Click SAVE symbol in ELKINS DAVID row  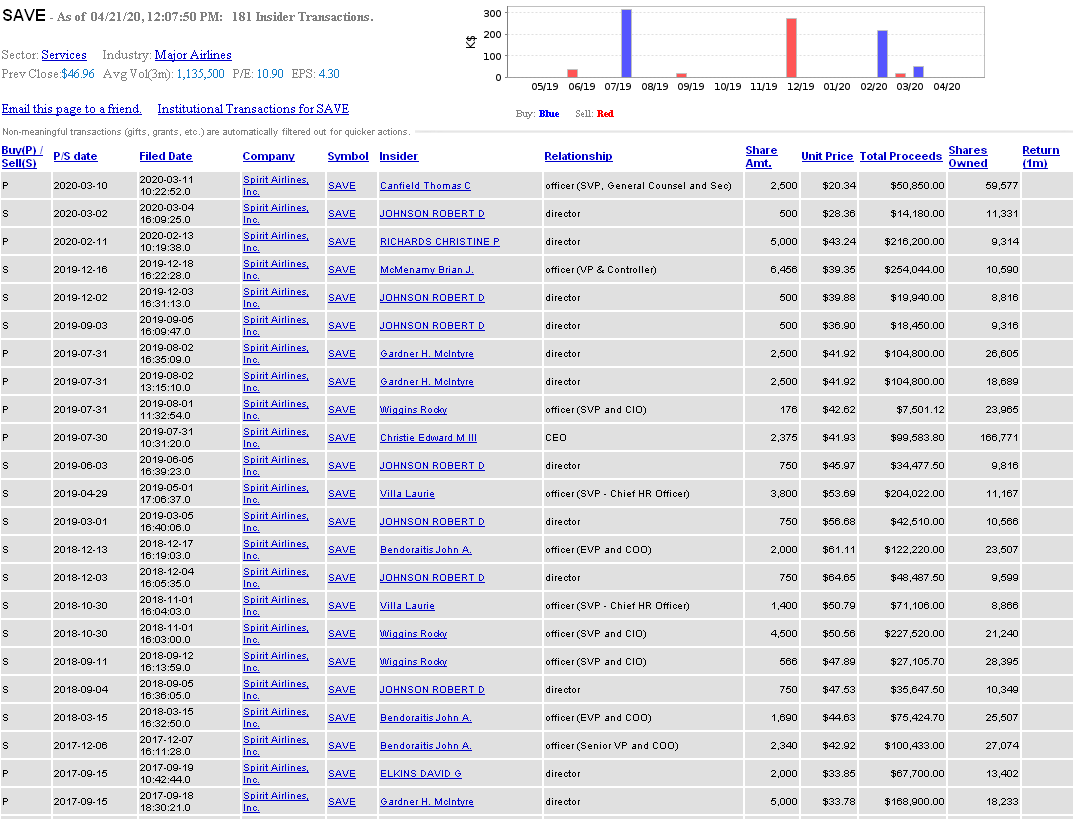coord(341,774)
